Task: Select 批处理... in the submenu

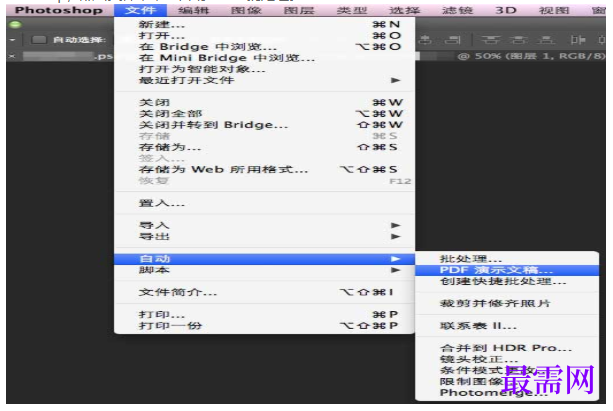Action: tap(507, 259)
